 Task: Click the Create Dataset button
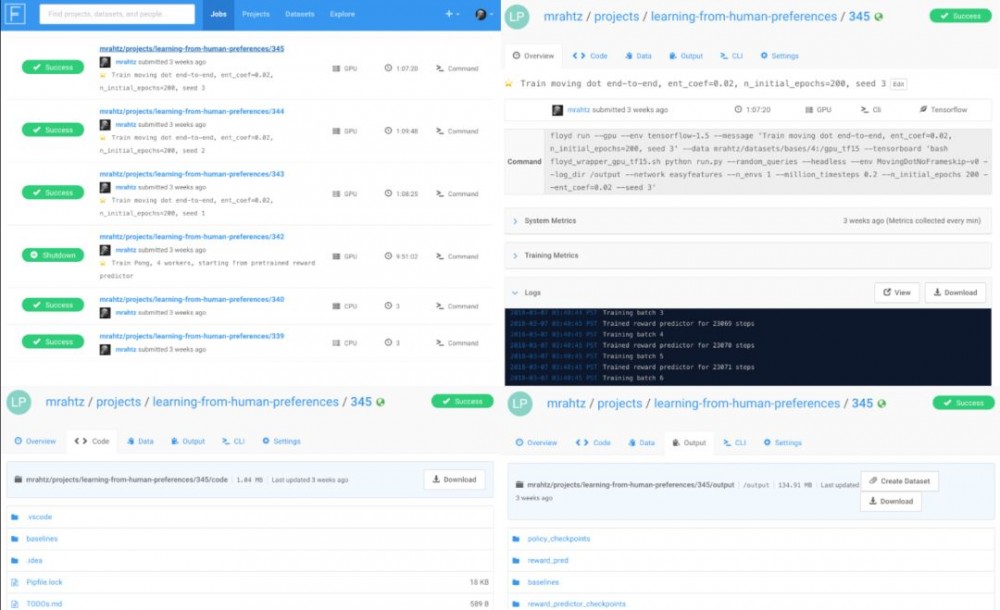pos(899,481)
